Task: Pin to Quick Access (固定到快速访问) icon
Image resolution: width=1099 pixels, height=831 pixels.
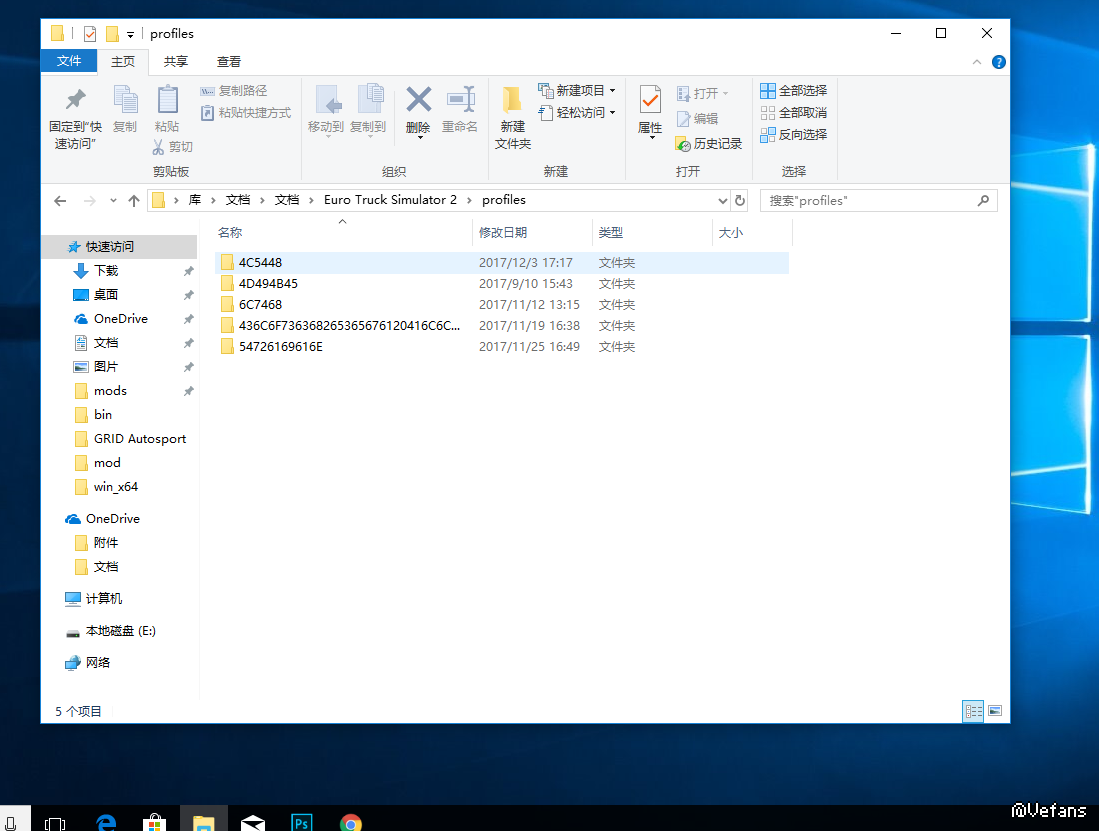Action: pos(75,100)
